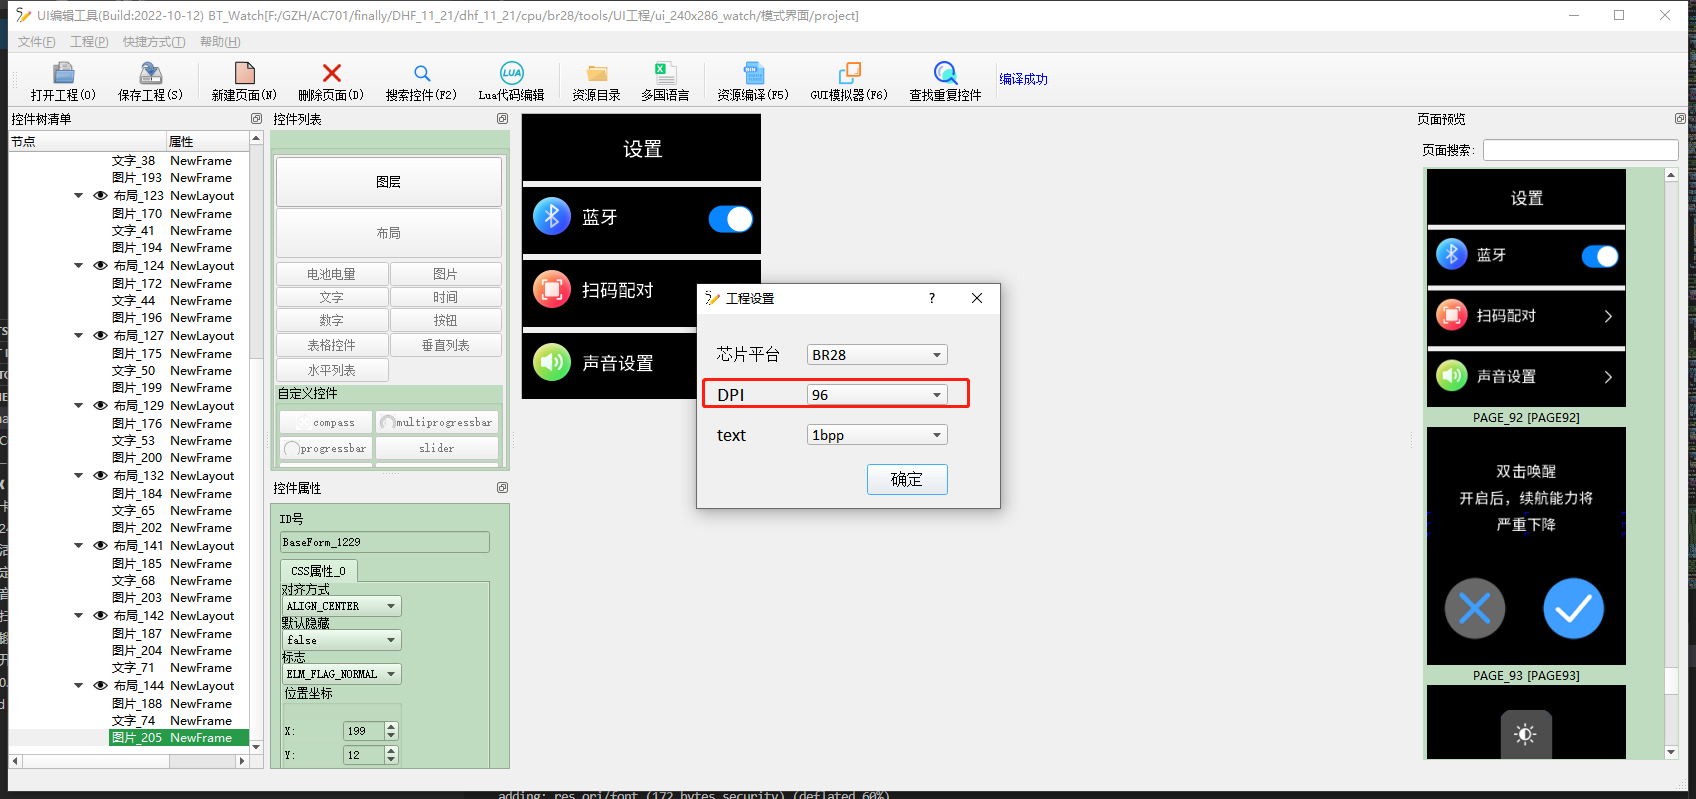Collapse the 布局_127 tree node

pyautogui.click(x=78, y=336)
